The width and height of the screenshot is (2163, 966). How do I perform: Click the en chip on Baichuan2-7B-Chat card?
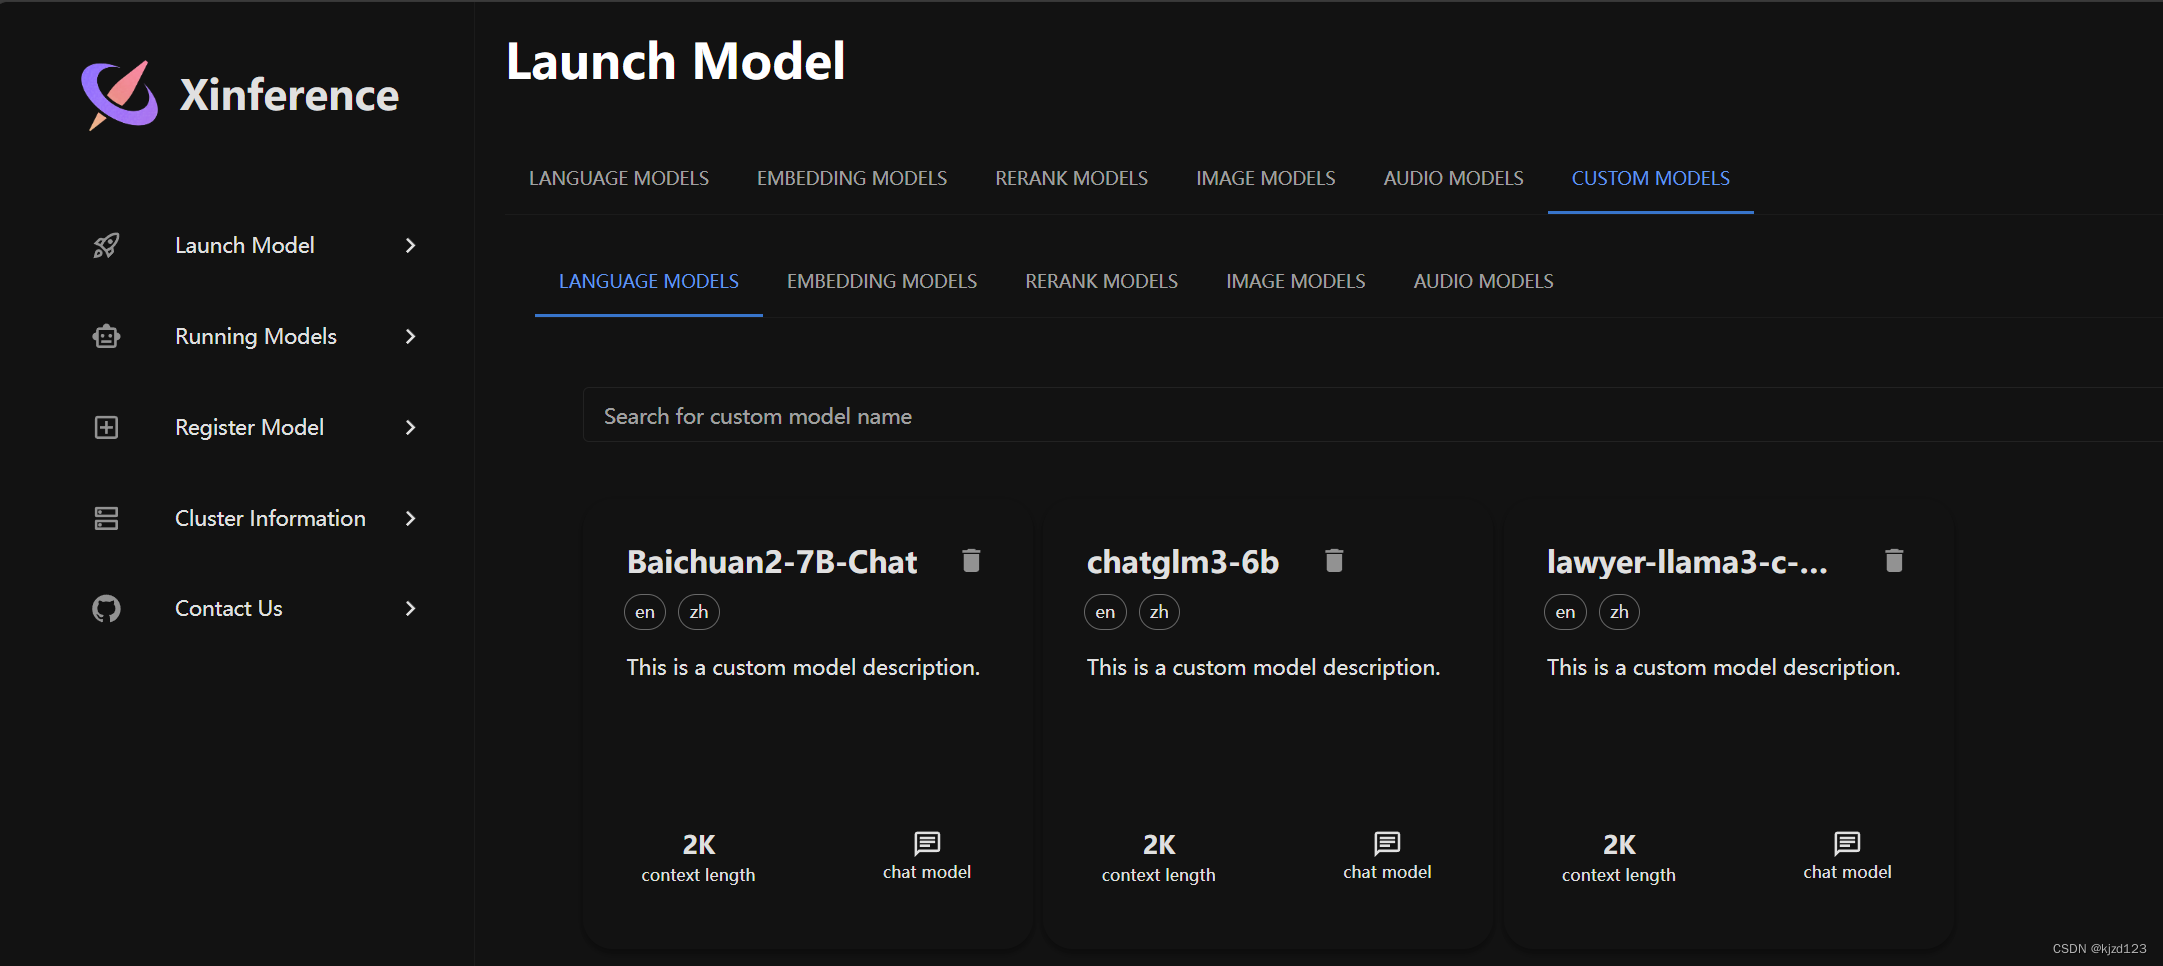[x=645, y=612]
